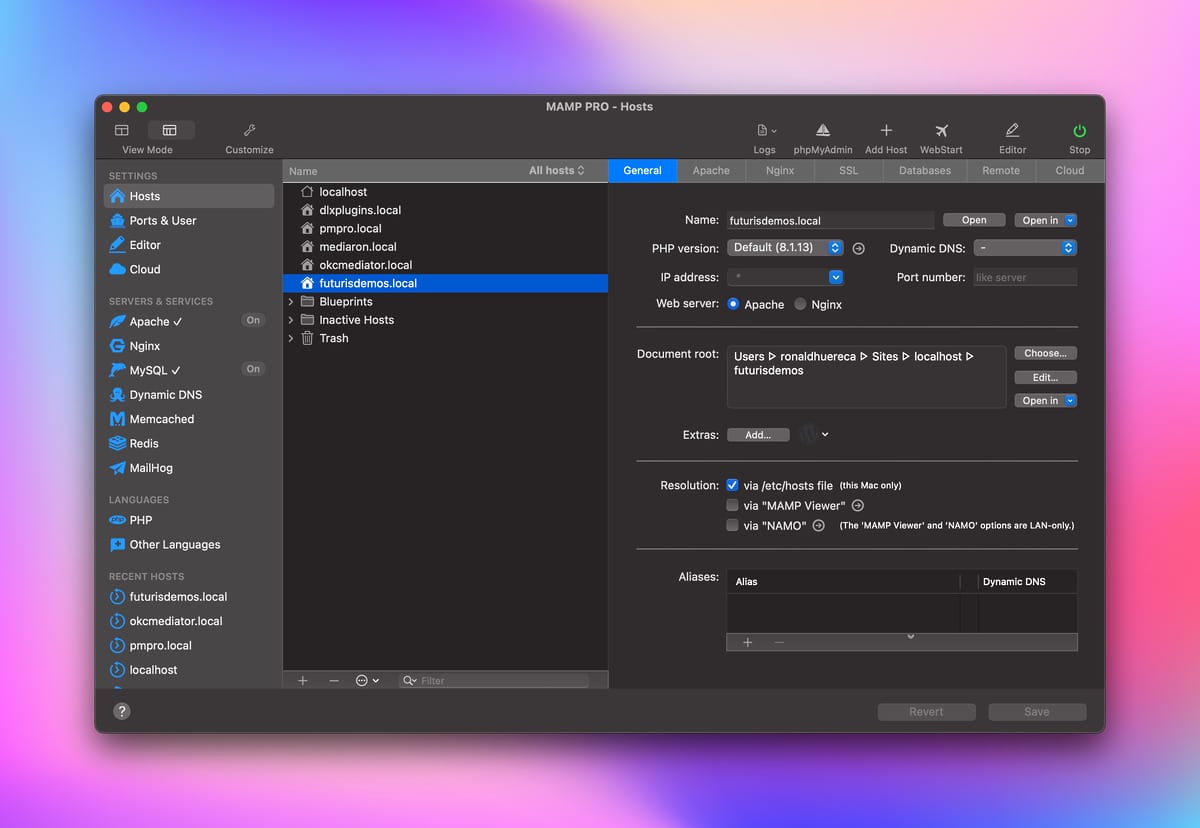Click the Revert button
The image size is (1200, 828).
point(926,712)
